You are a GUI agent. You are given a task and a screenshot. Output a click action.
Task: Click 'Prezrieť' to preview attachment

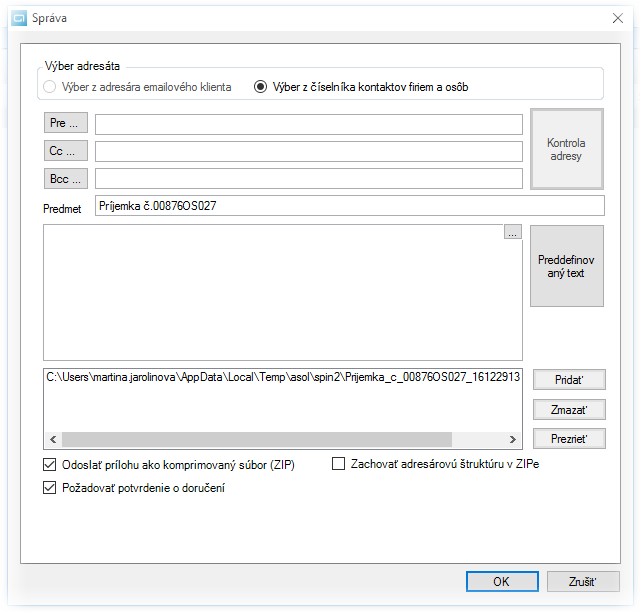click(567, 438)
